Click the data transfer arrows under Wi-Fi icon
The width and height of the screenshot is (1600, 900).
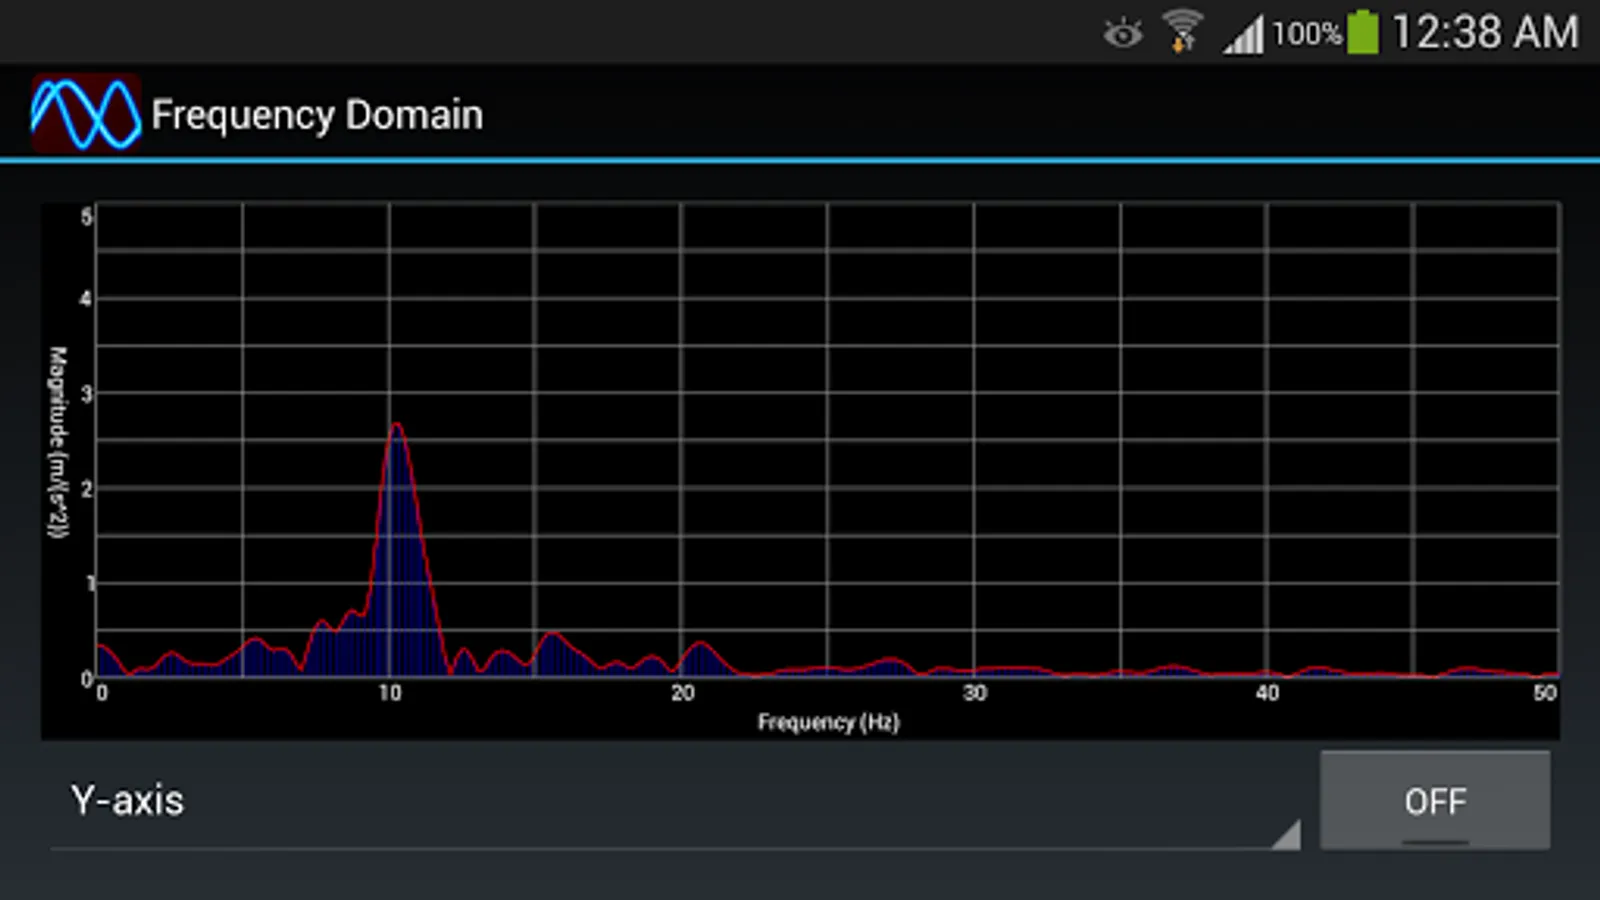(1183, 45)
